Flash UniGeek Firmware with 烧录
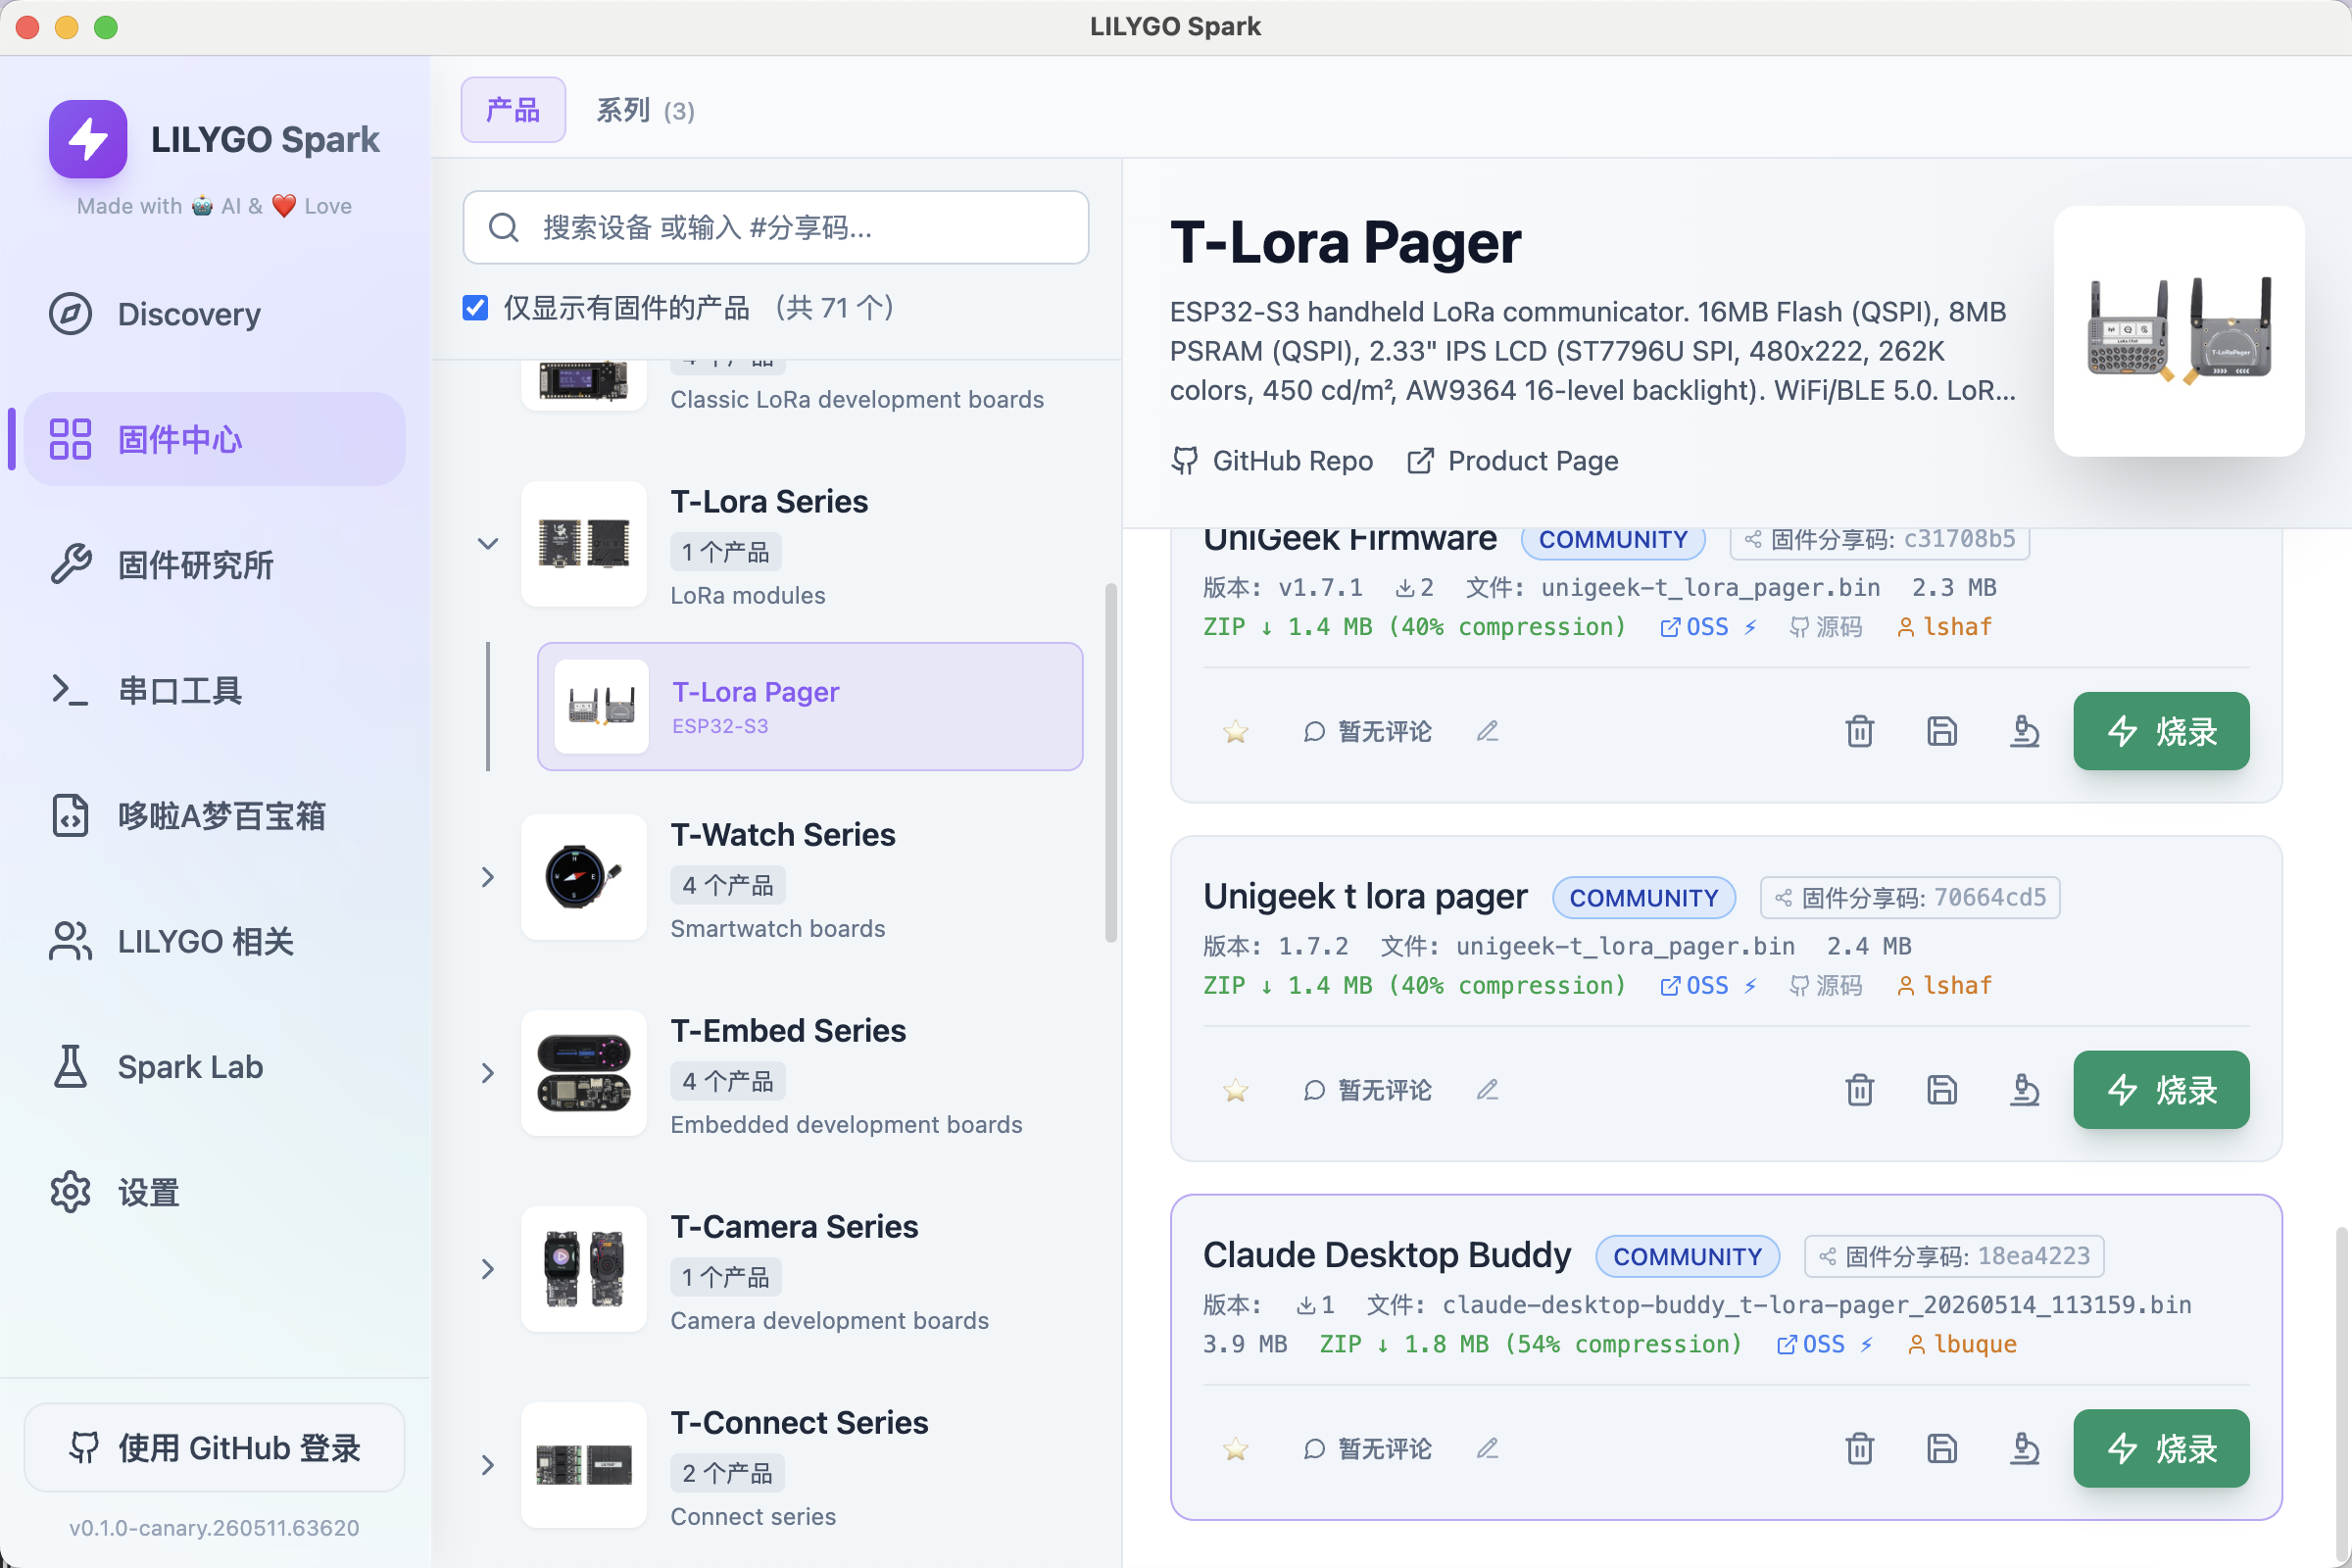The width and height of the screenshot is (2352, 1568). point(2161,731)
